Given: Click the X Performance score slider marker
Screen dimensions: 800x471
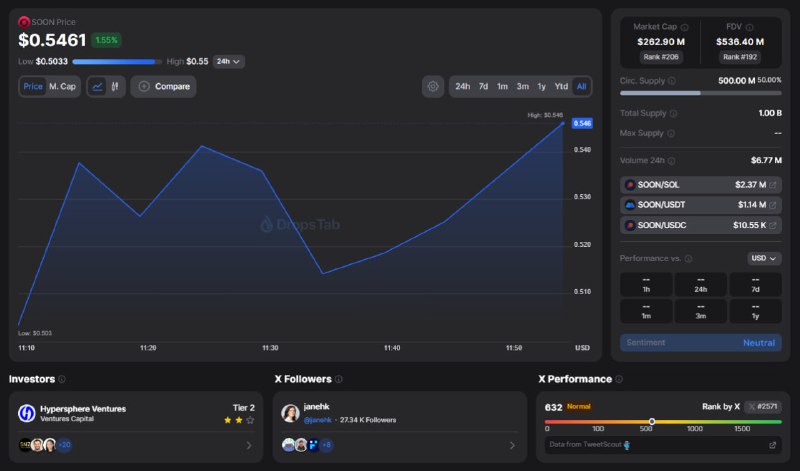Looking at the screenshot, I should point(652,422).
